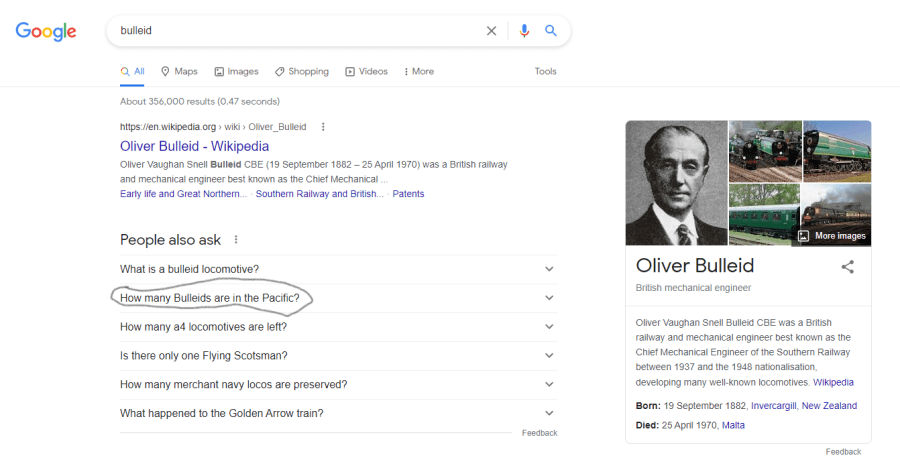Expand "How many a4 locomotives are left?"
Viewport: 900px width, 470px height.
548,327
